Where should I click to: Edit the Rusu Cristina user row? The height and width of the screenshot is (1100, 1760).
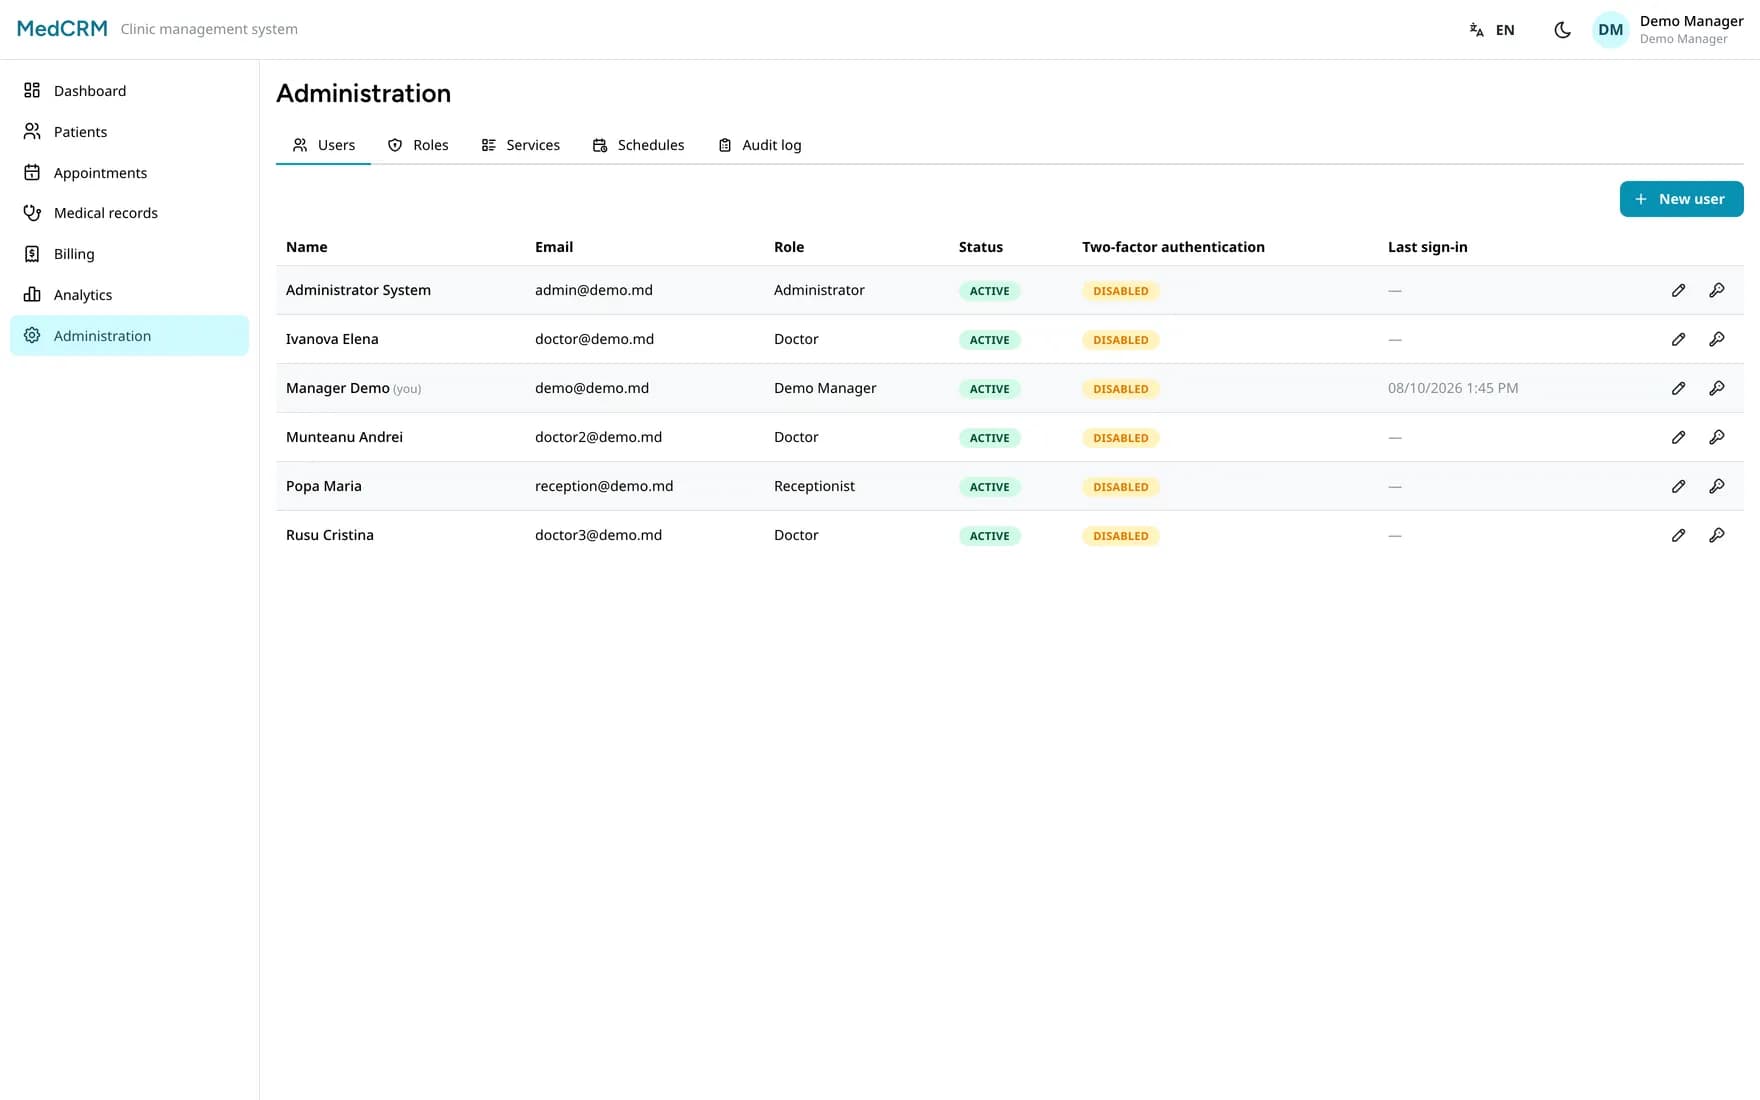pyautogui.click(x=1678, y=535)
